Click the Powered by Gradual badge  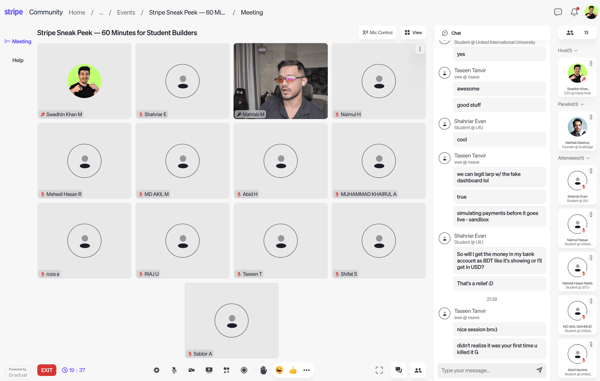18,372
